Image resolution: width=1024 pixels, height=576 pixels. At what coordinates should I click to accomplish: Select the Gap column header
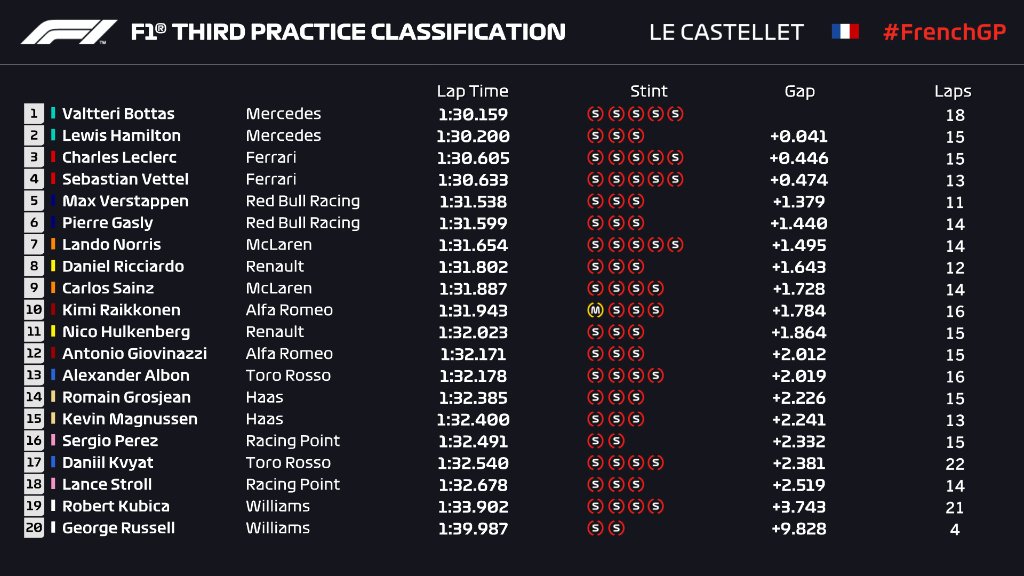(x=799, y=91)
